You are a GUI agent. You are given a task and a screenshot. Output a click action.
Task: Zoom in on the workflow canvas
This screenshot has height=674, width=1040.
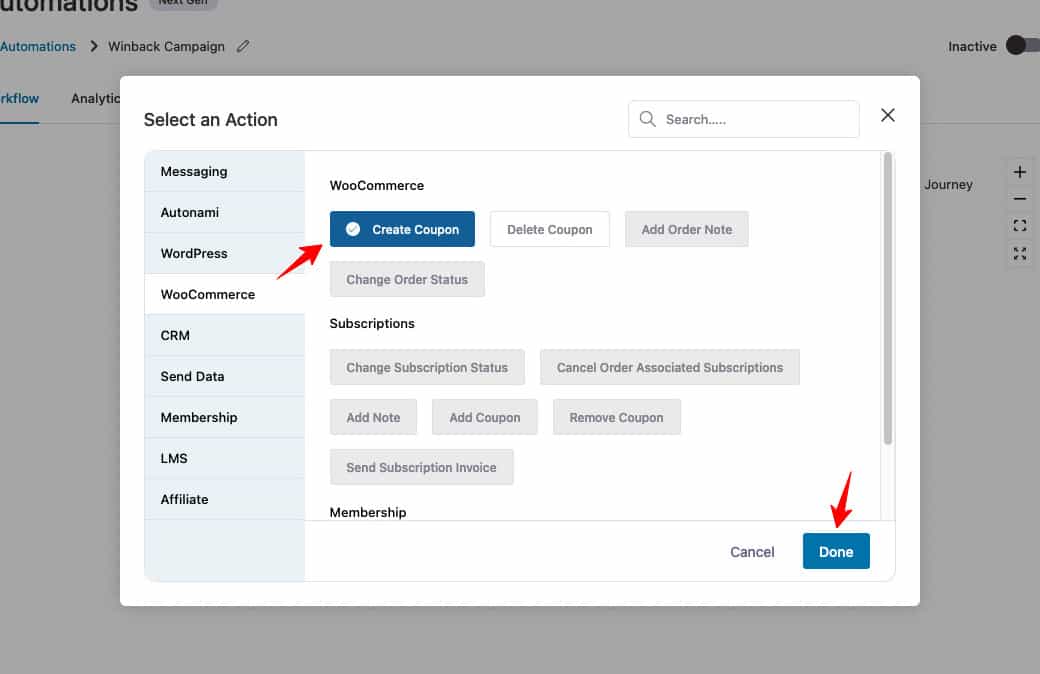1020,171
